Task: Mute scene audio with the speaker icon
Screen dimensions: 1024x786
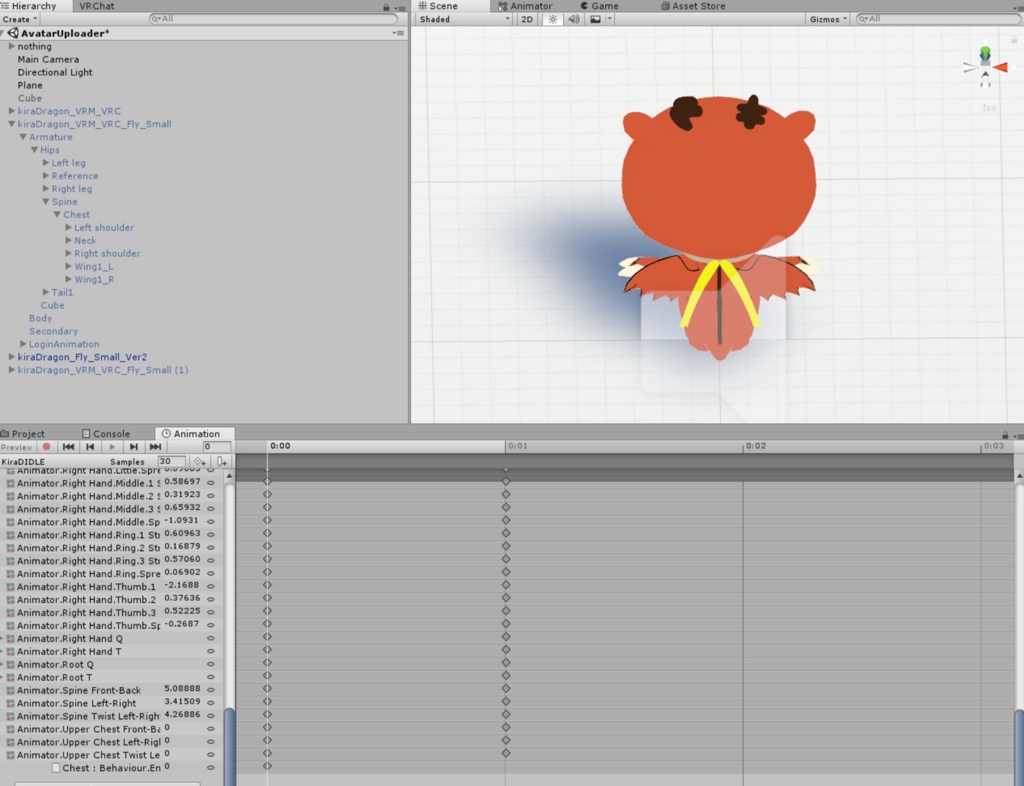Action: pos(572,19)
